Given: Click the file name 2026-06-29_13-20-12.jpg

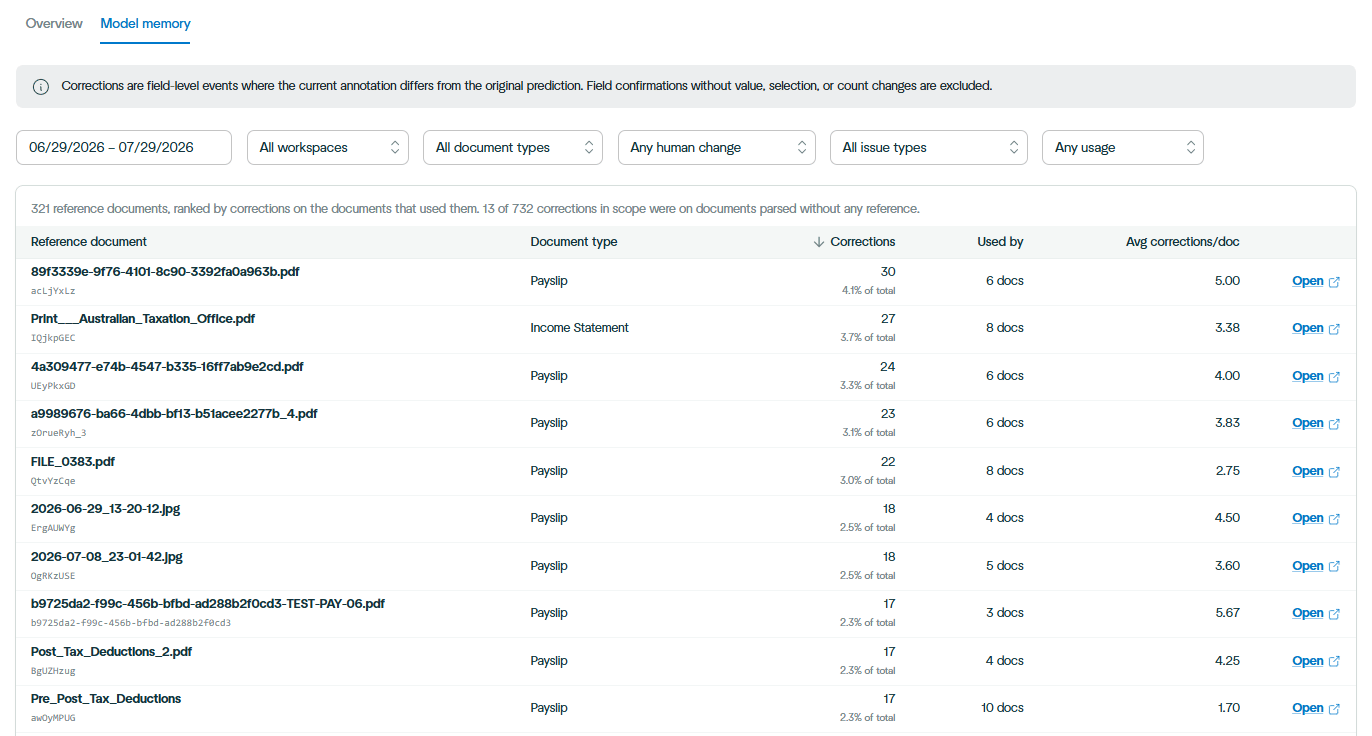Looking at the screenshot, I should [x=106, y=509].
